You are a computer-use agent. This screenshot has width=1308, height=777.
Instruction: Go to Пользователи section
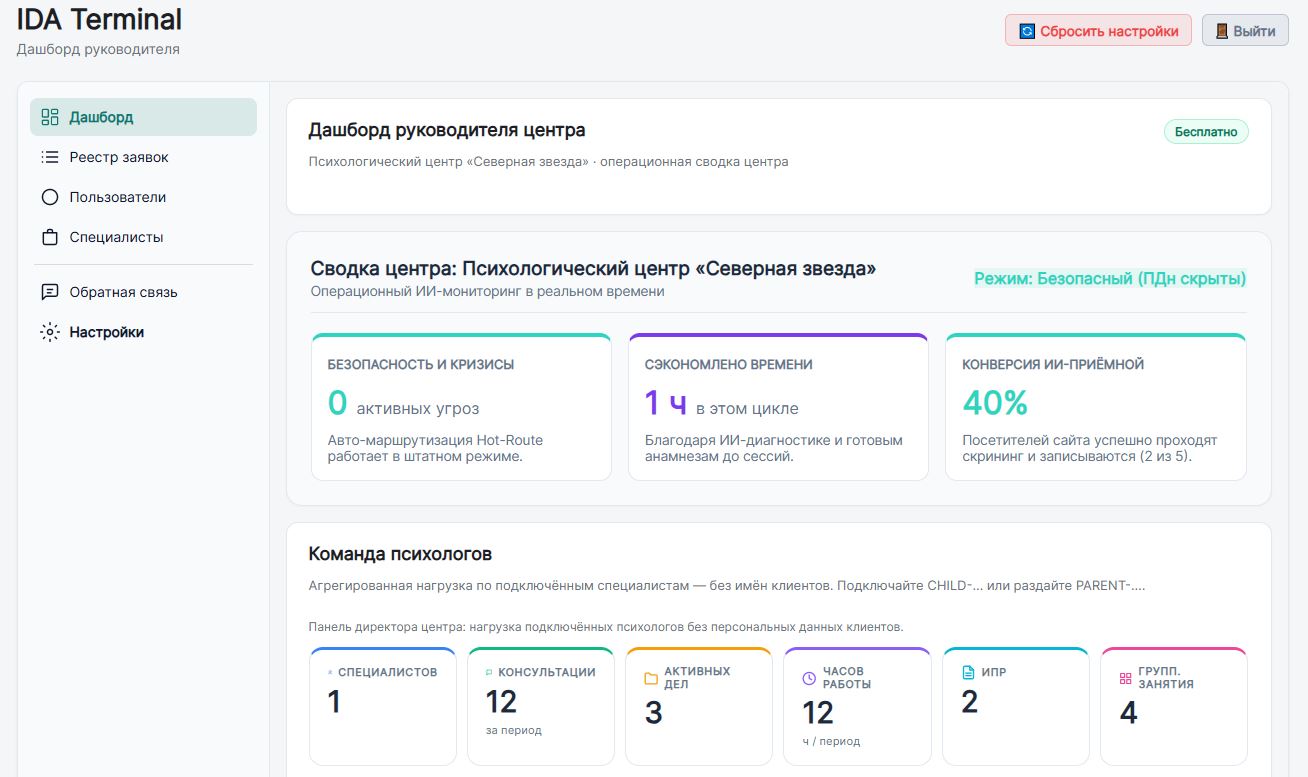point(143,197)
